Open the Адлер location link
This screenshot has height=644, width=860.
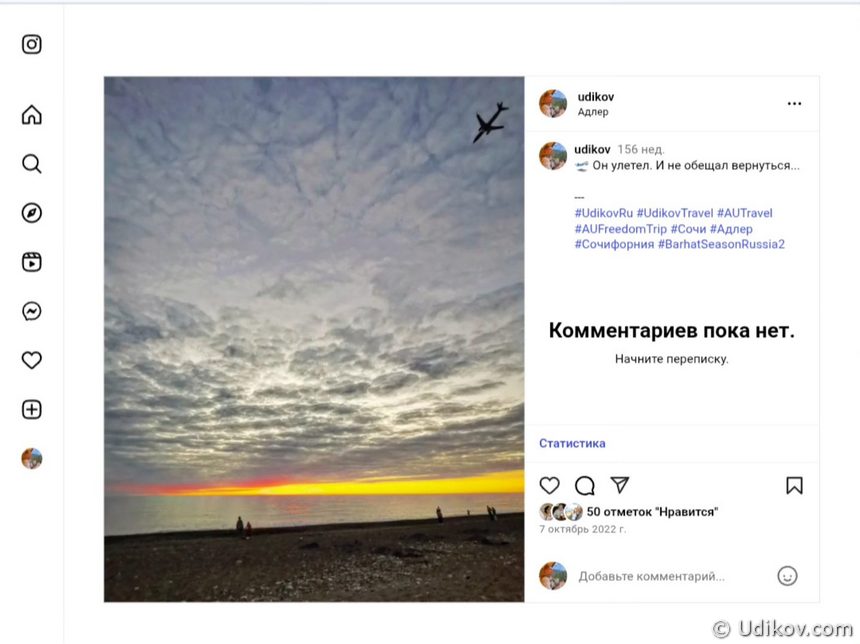pyautogui.click(x=593, y=112)
